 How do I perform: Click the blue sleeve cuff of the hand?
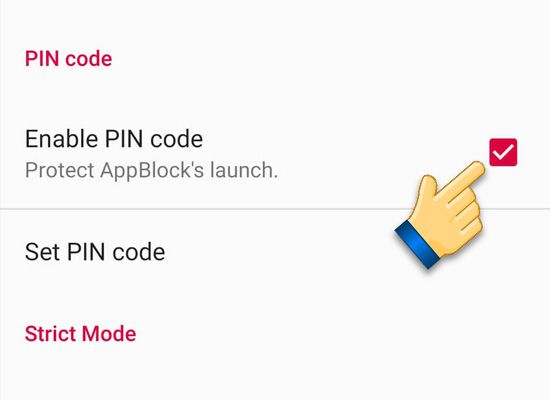pyautogui.click(x=418, y=245)
